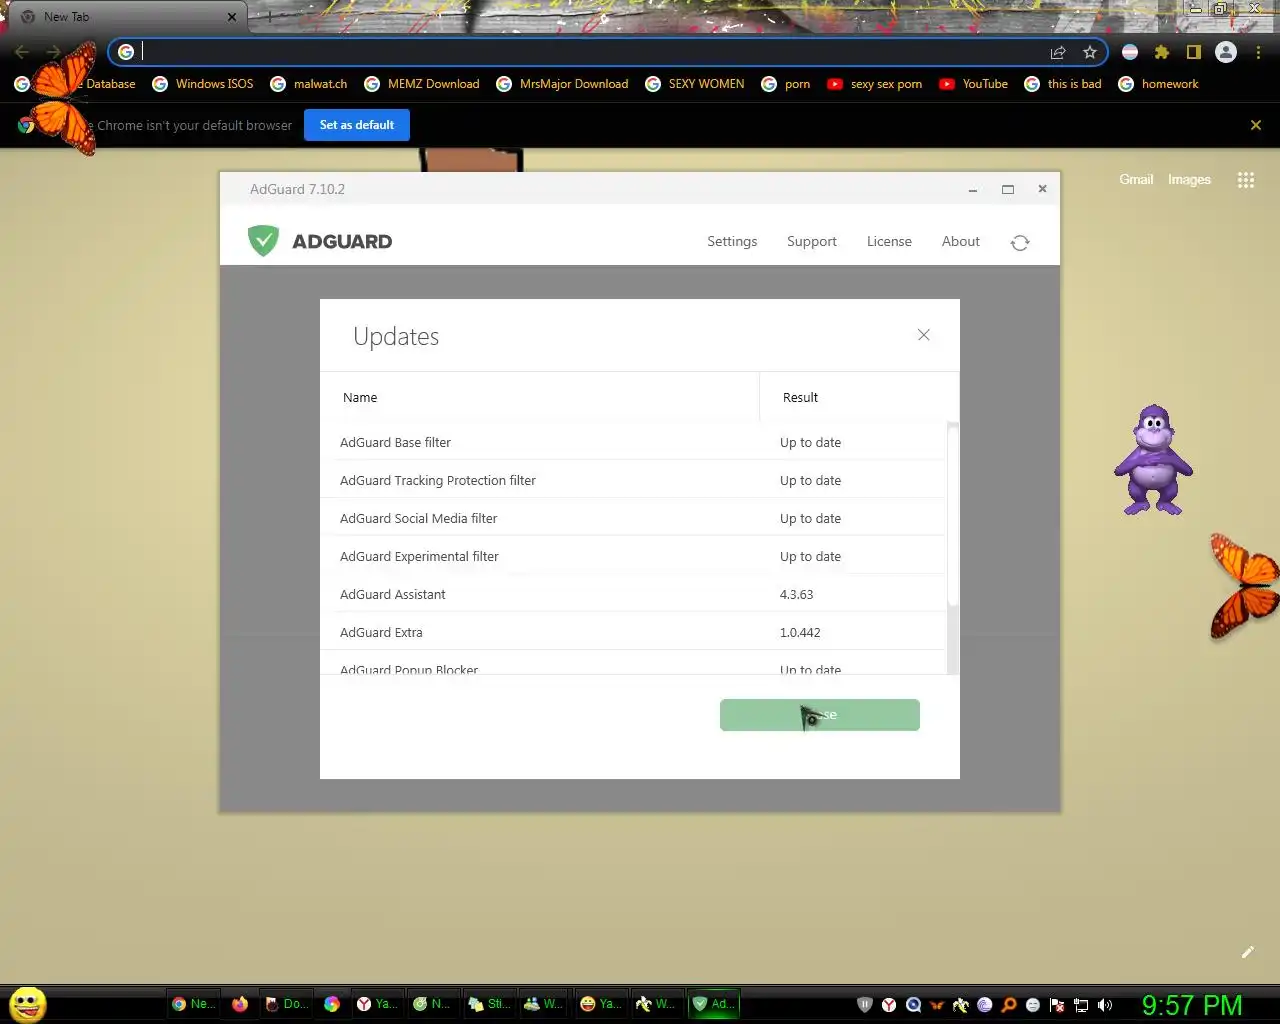Screen dimensions: 1280x1024
Task: Click the extension icon left of puzzle piece
Action: pyautogui.click(x=1130, y=52)
